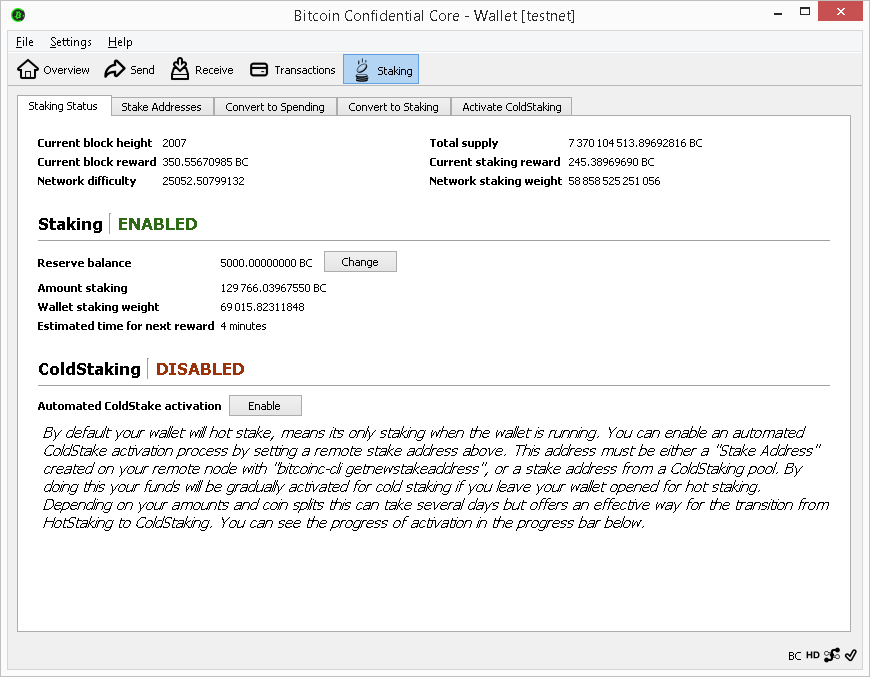Click the Reserve balance label

click(84, 263)
